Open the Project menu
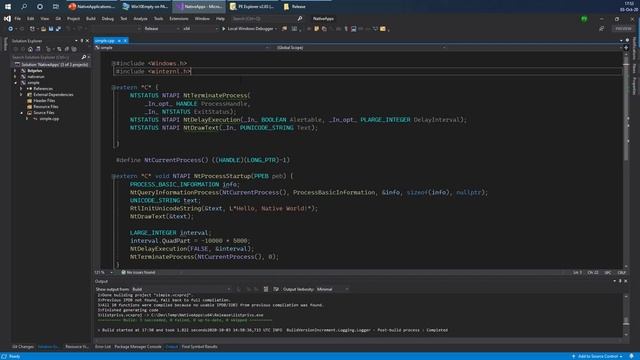 coord(73,19)
